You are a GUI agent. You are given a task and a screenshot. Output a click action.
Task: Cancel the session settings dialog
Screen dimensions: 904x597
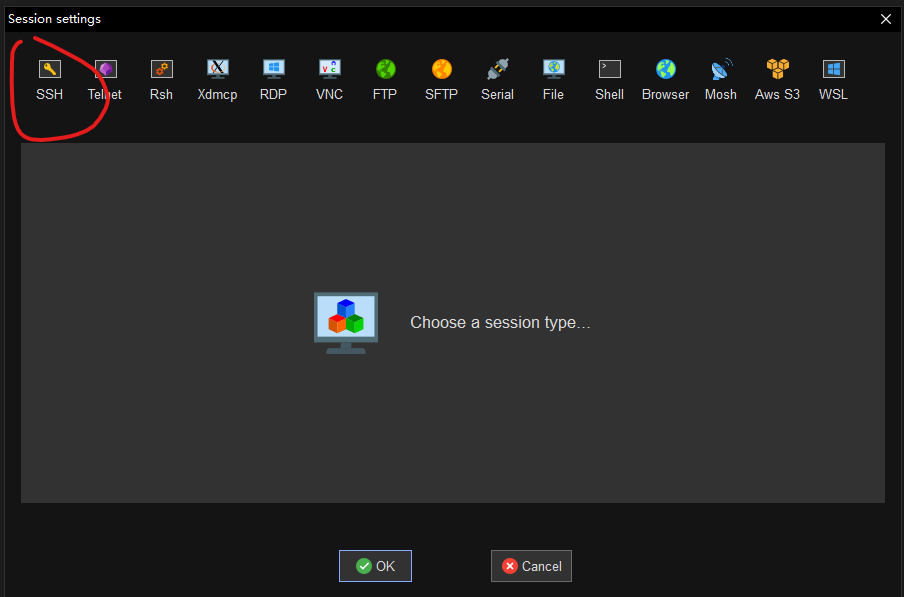[531, 566]
